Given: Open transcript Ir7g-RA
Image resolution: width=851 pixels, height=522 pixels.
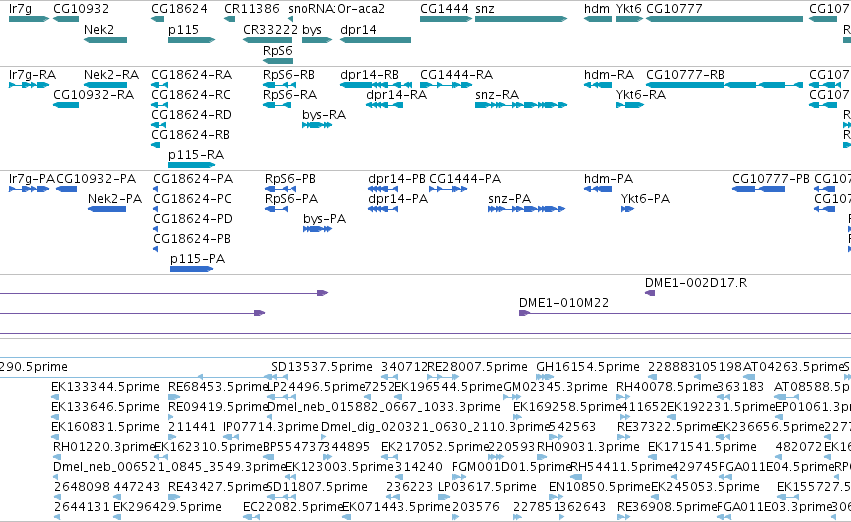Looking at the screenshot, I should click(29, 85).
